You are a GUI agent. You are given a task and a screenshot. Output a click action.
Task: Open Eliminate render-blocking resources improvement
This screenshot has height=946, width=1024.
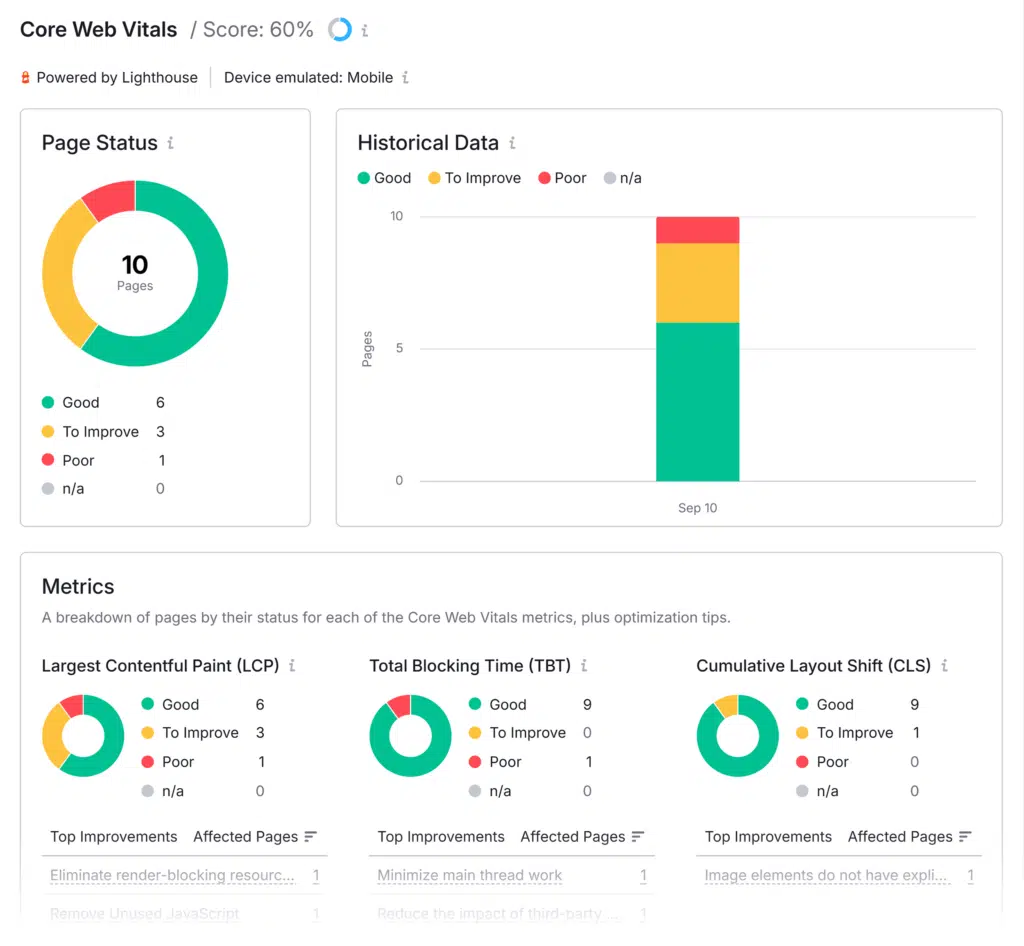click(172, 875)
